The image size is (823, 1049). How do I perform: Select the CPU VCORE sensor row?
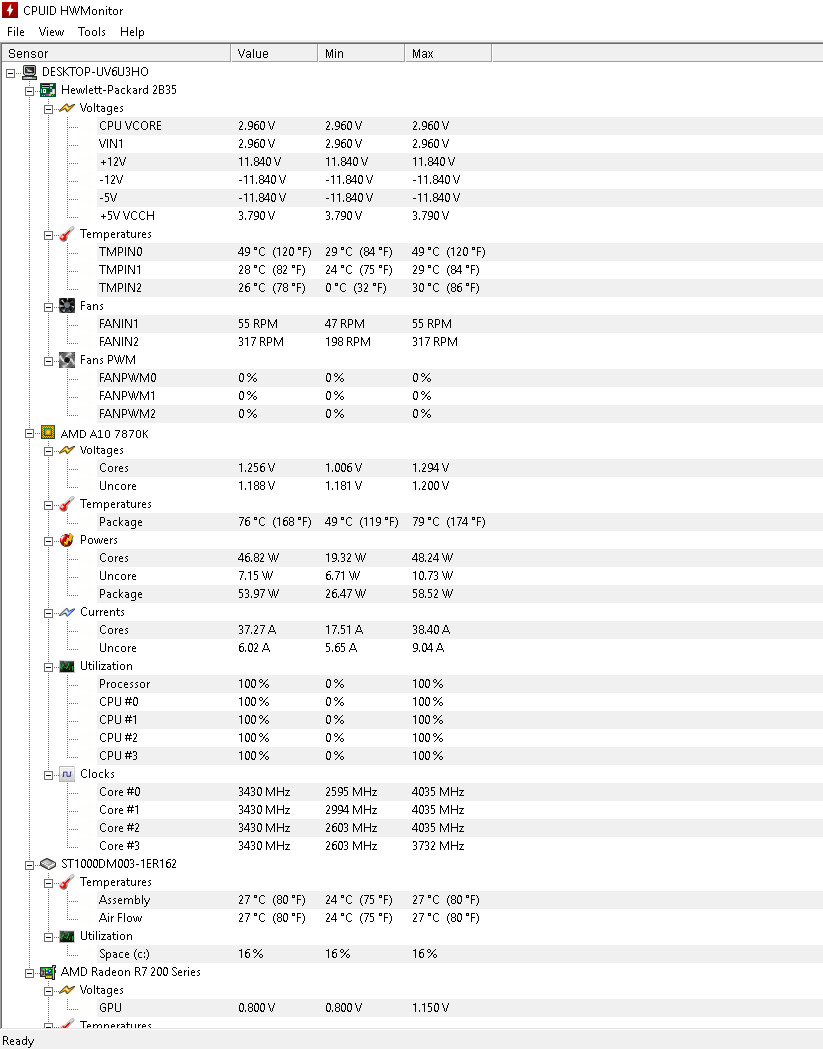pos(130,126)
